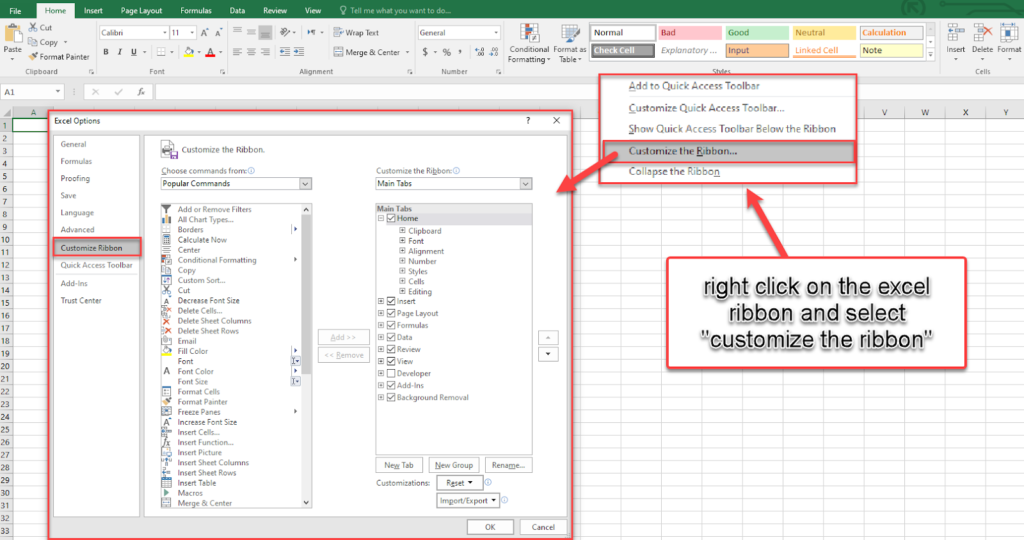1024x540 pixels.
Task: Open the Choose commands from dropdown
Action: [x=305, y=184]
